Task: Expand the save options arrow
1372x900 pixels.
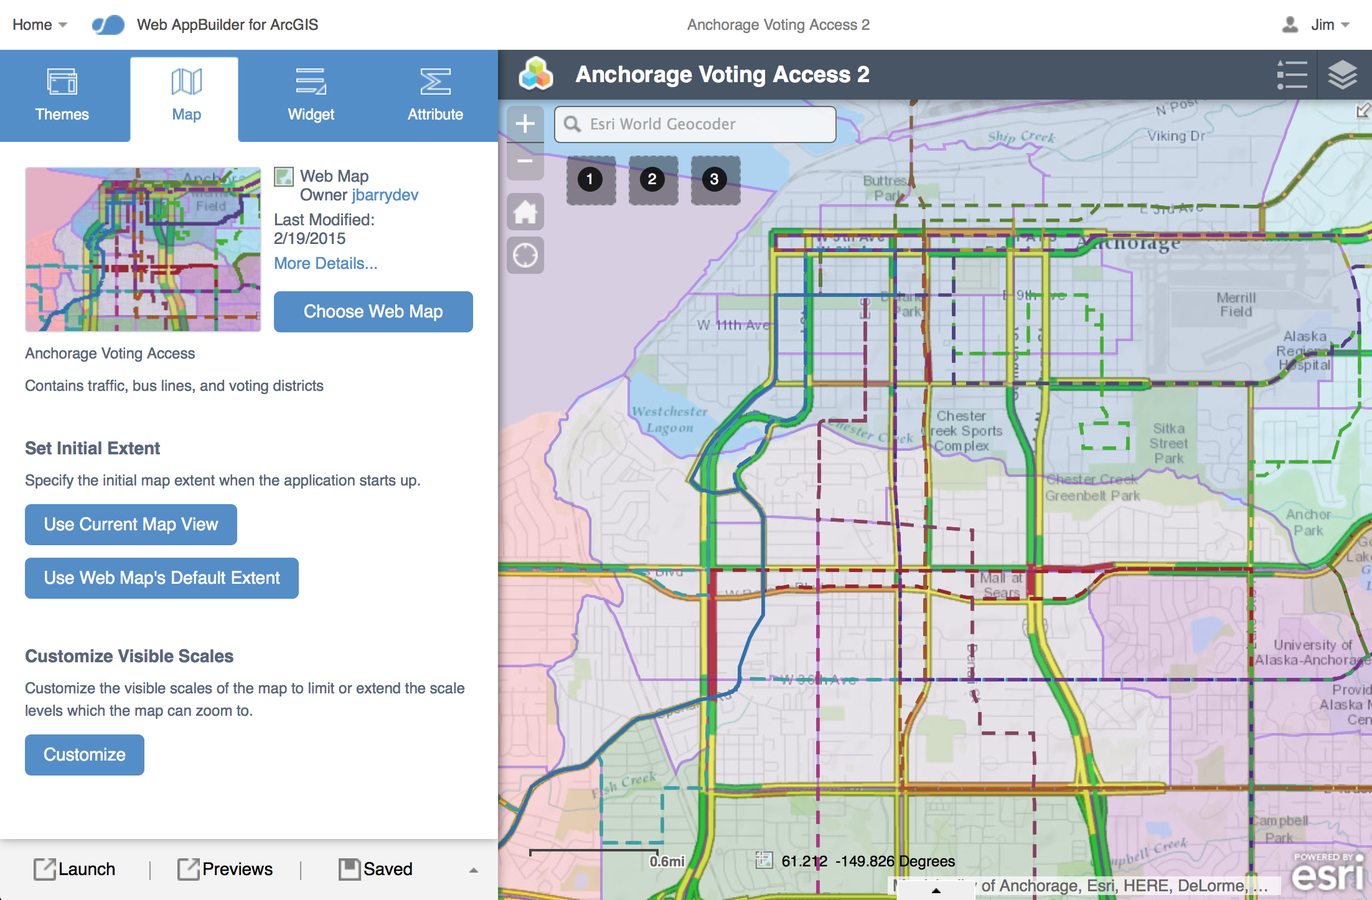Action: (x=473, y=870)
